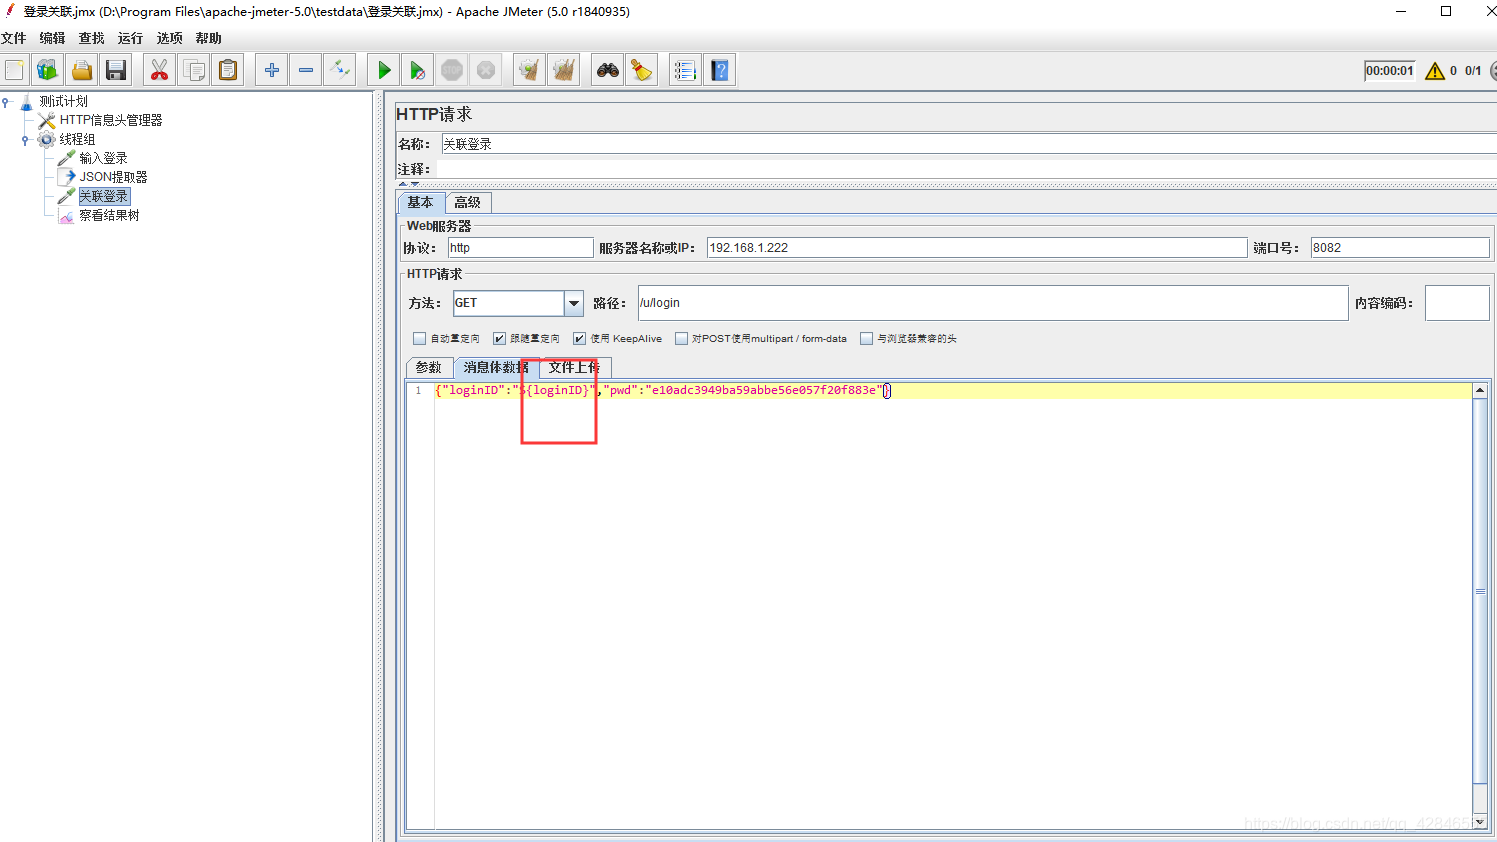This screenshot has height=842, width=1497.
Task: Click the 内容编码 input field
Action: click(x=1457, y=303)
